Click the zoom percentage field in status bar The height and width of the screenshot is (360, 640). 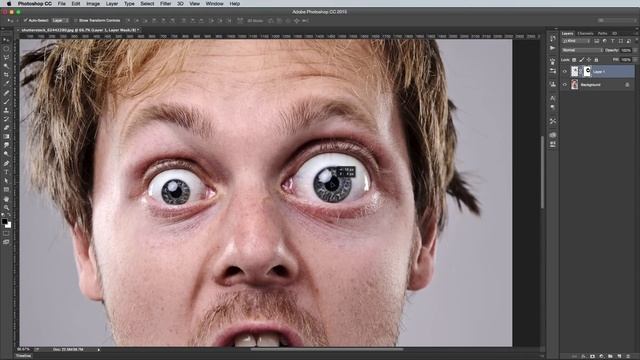click(24, 349)
